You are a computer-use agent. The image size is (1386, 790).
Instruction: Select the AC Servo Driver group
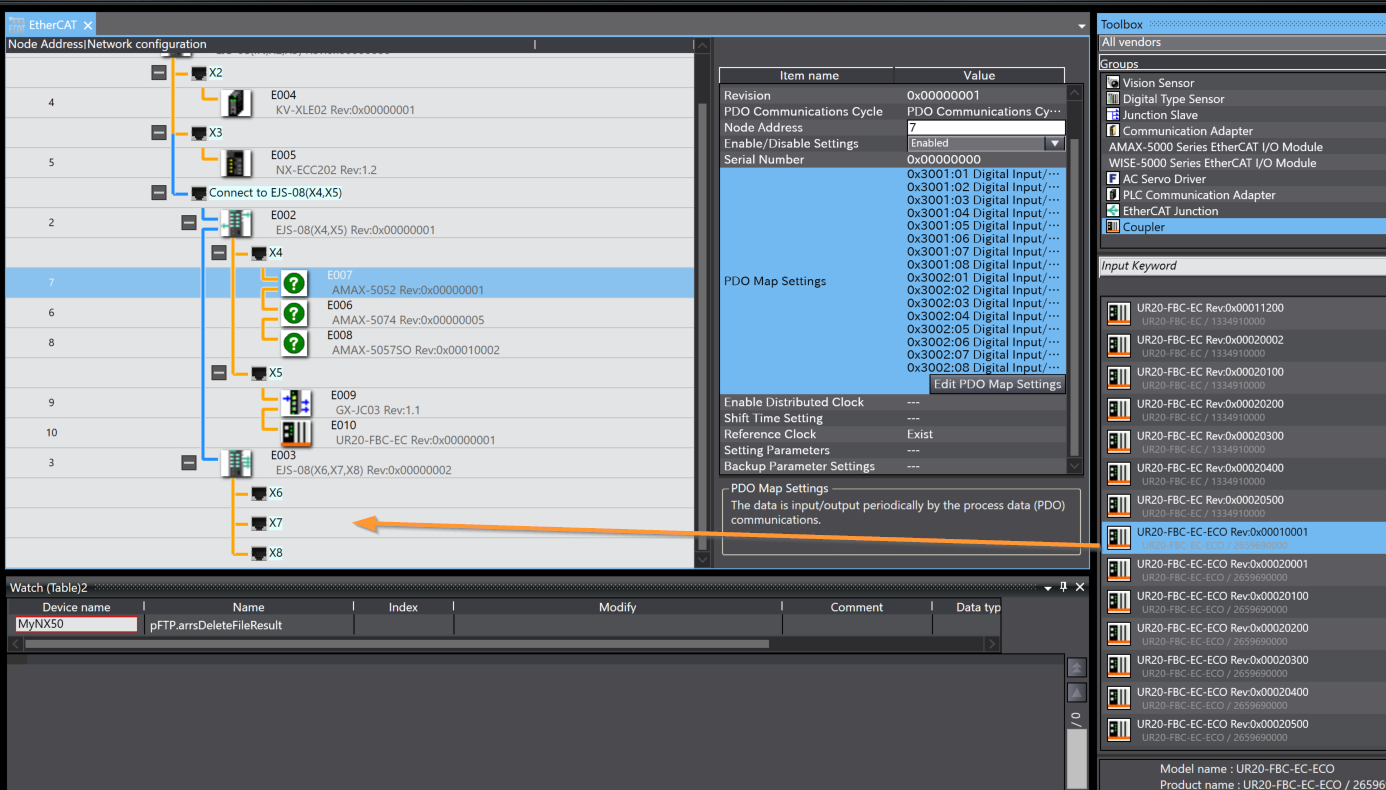(1165, 179)
